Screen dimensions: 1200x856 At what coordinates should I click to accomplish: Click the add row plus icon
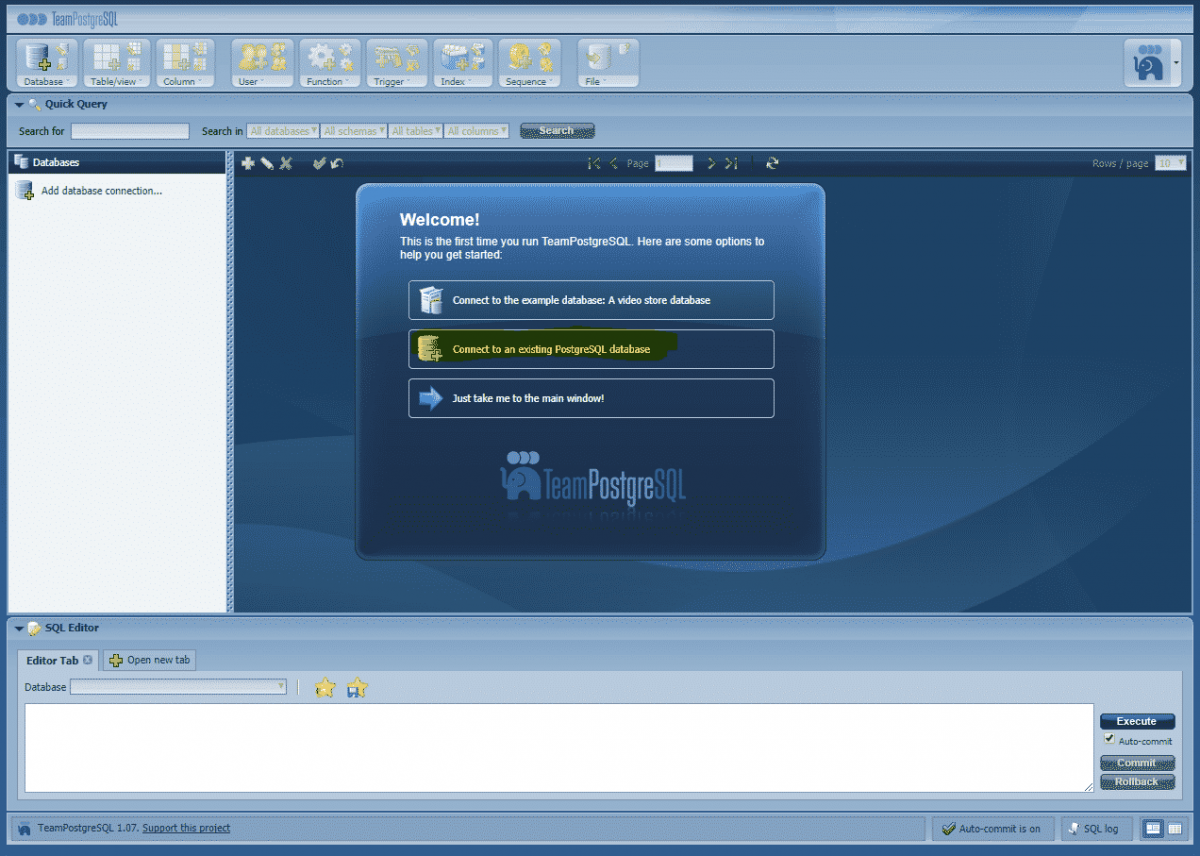pos(248,163)
